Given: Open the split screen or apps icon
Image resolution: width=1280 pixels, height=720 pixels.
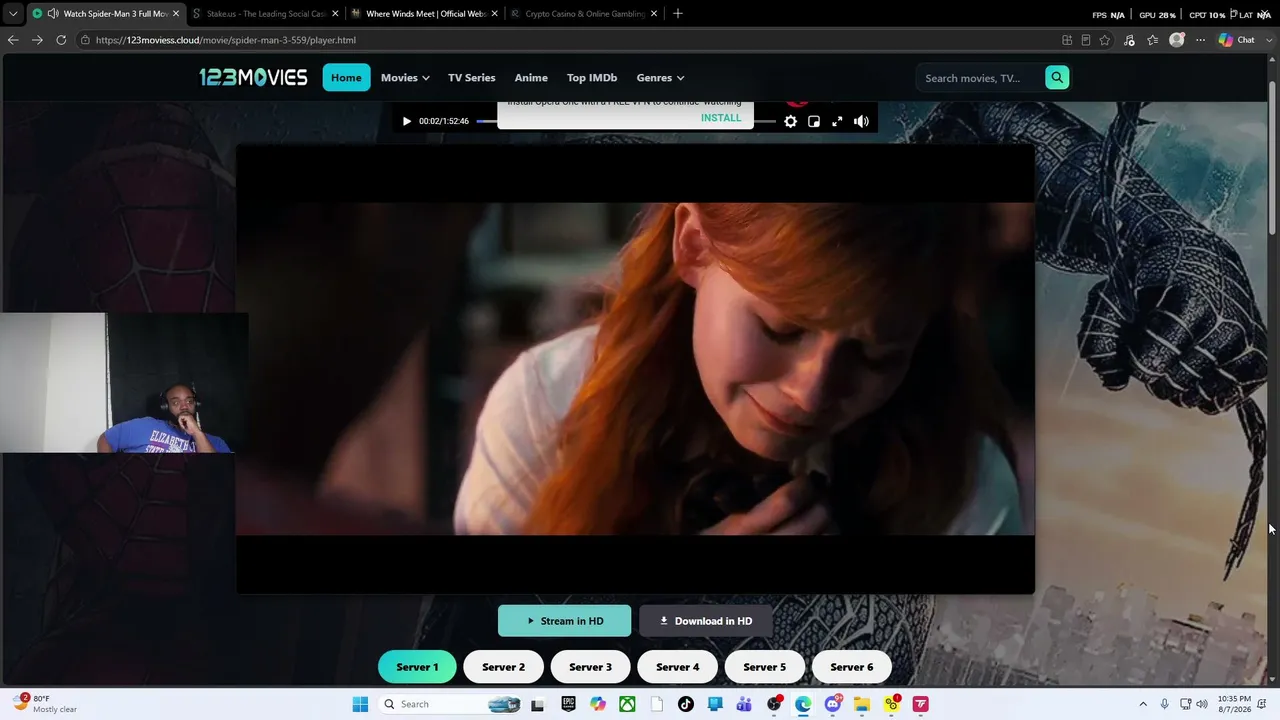Looking at the screenshot, I should [1067, 40].
